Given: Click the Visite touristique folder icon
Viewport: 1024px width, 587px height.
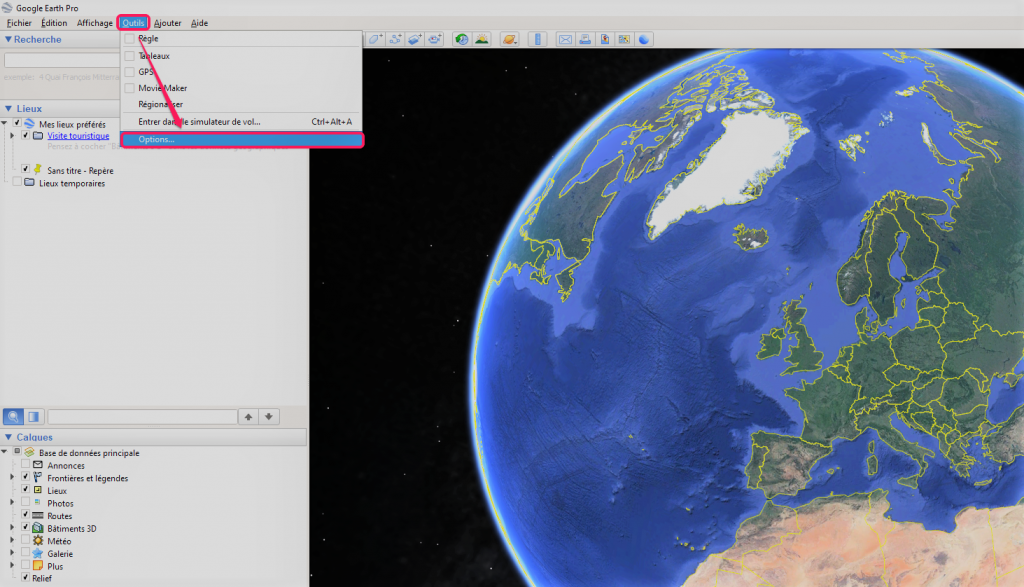Looking at the screenshot, I should point(38,136).
